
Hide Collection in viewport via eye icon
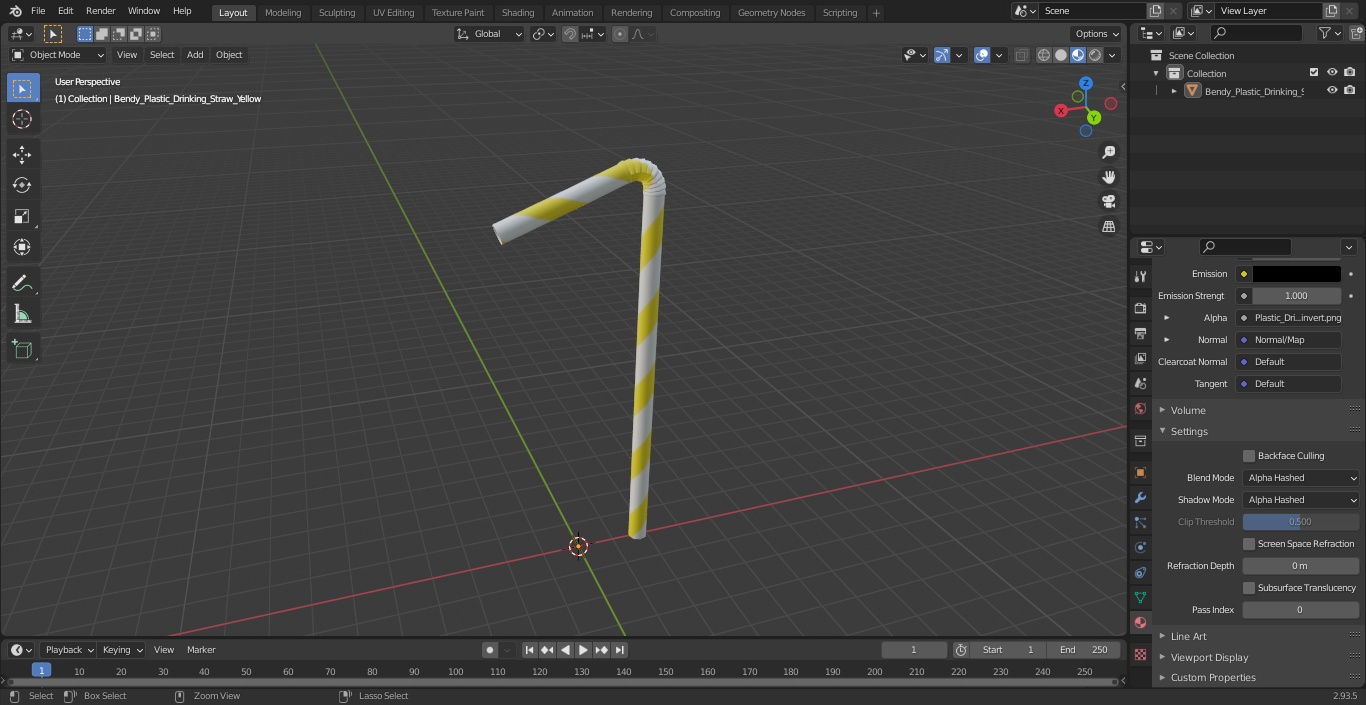(x=1332, y=73)
